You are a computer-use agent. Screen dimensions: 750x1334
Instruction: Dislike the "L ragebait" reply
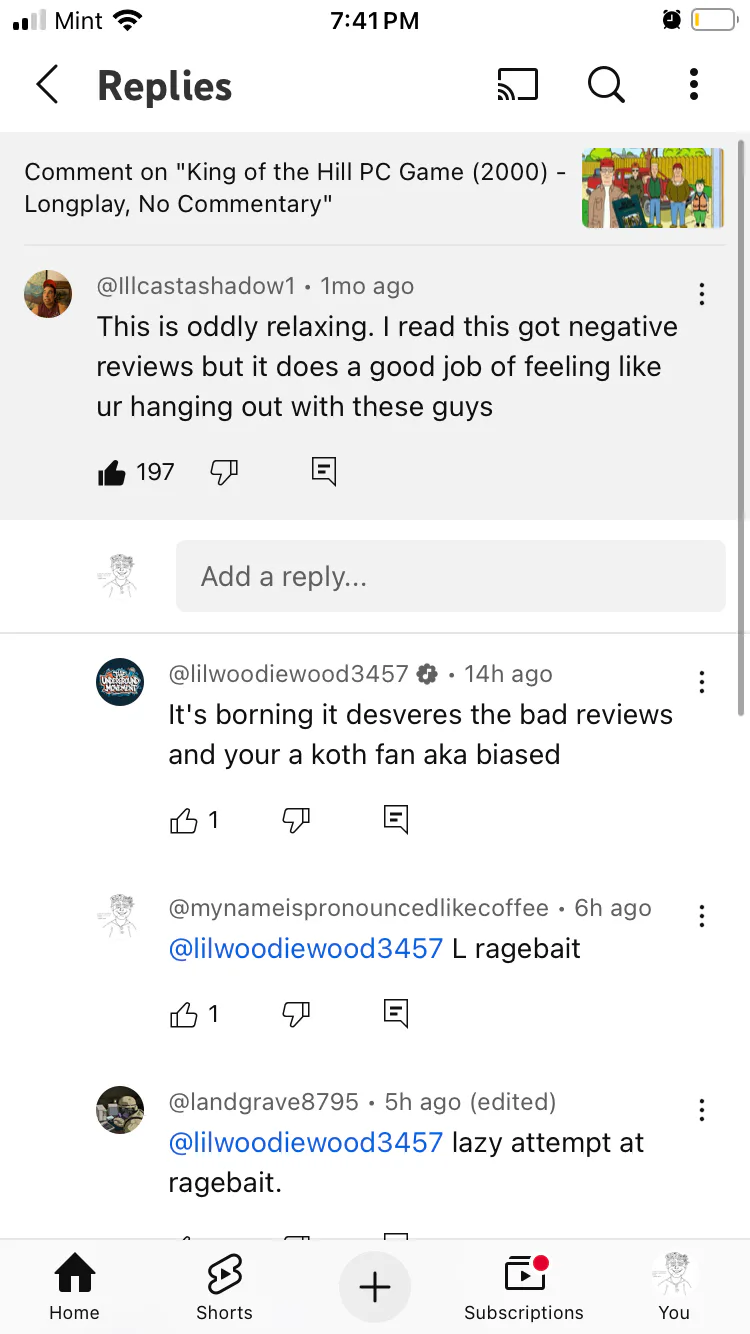click(x=296, y=1015)
